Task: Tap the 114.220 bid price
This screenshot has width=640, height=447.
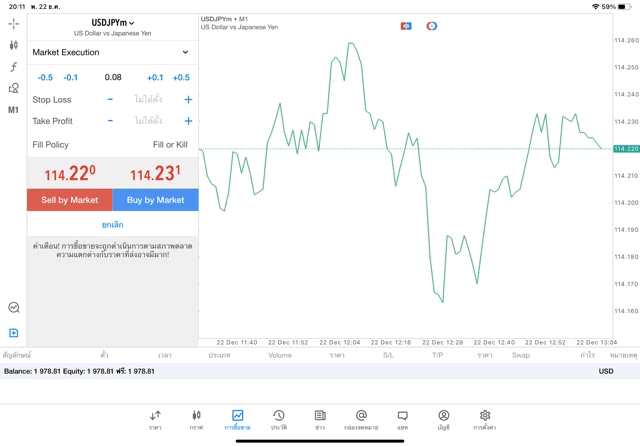Action: coord(70,173)
